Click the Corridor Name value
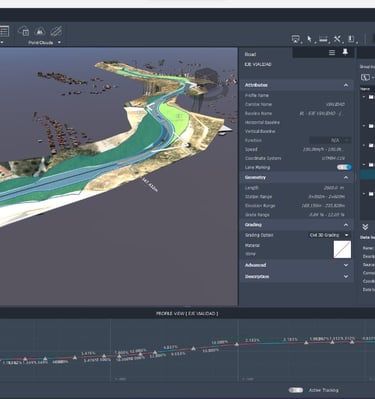 tap(335, 104)
